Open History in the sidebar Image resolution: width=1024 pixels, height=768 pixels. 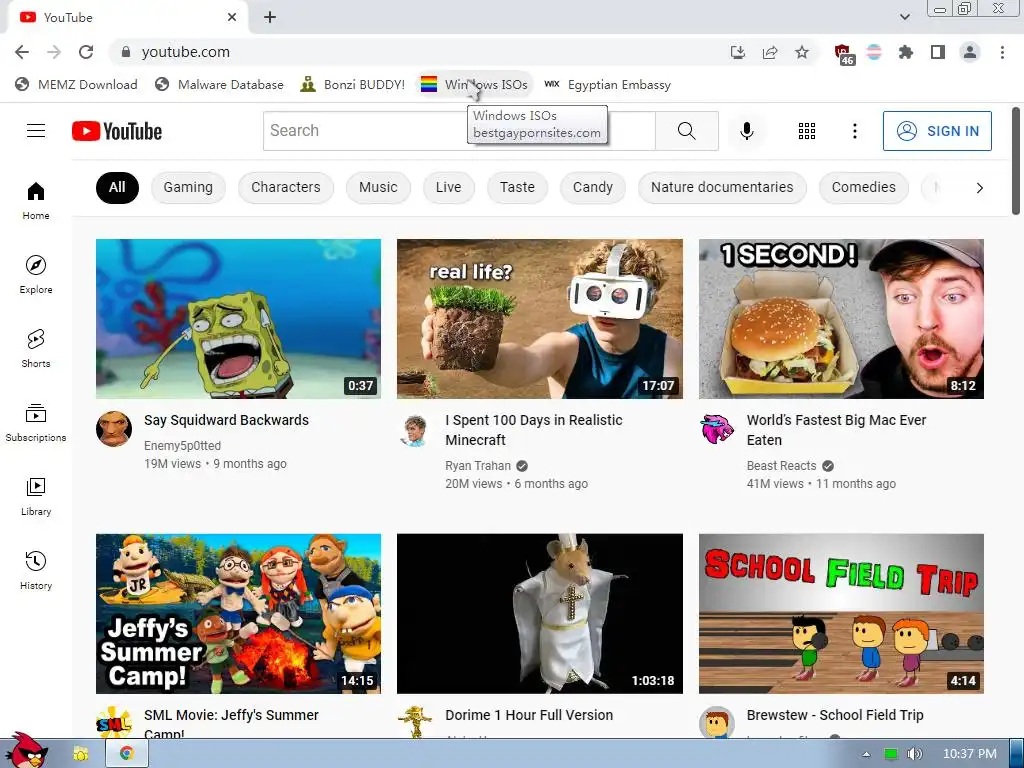36,570
